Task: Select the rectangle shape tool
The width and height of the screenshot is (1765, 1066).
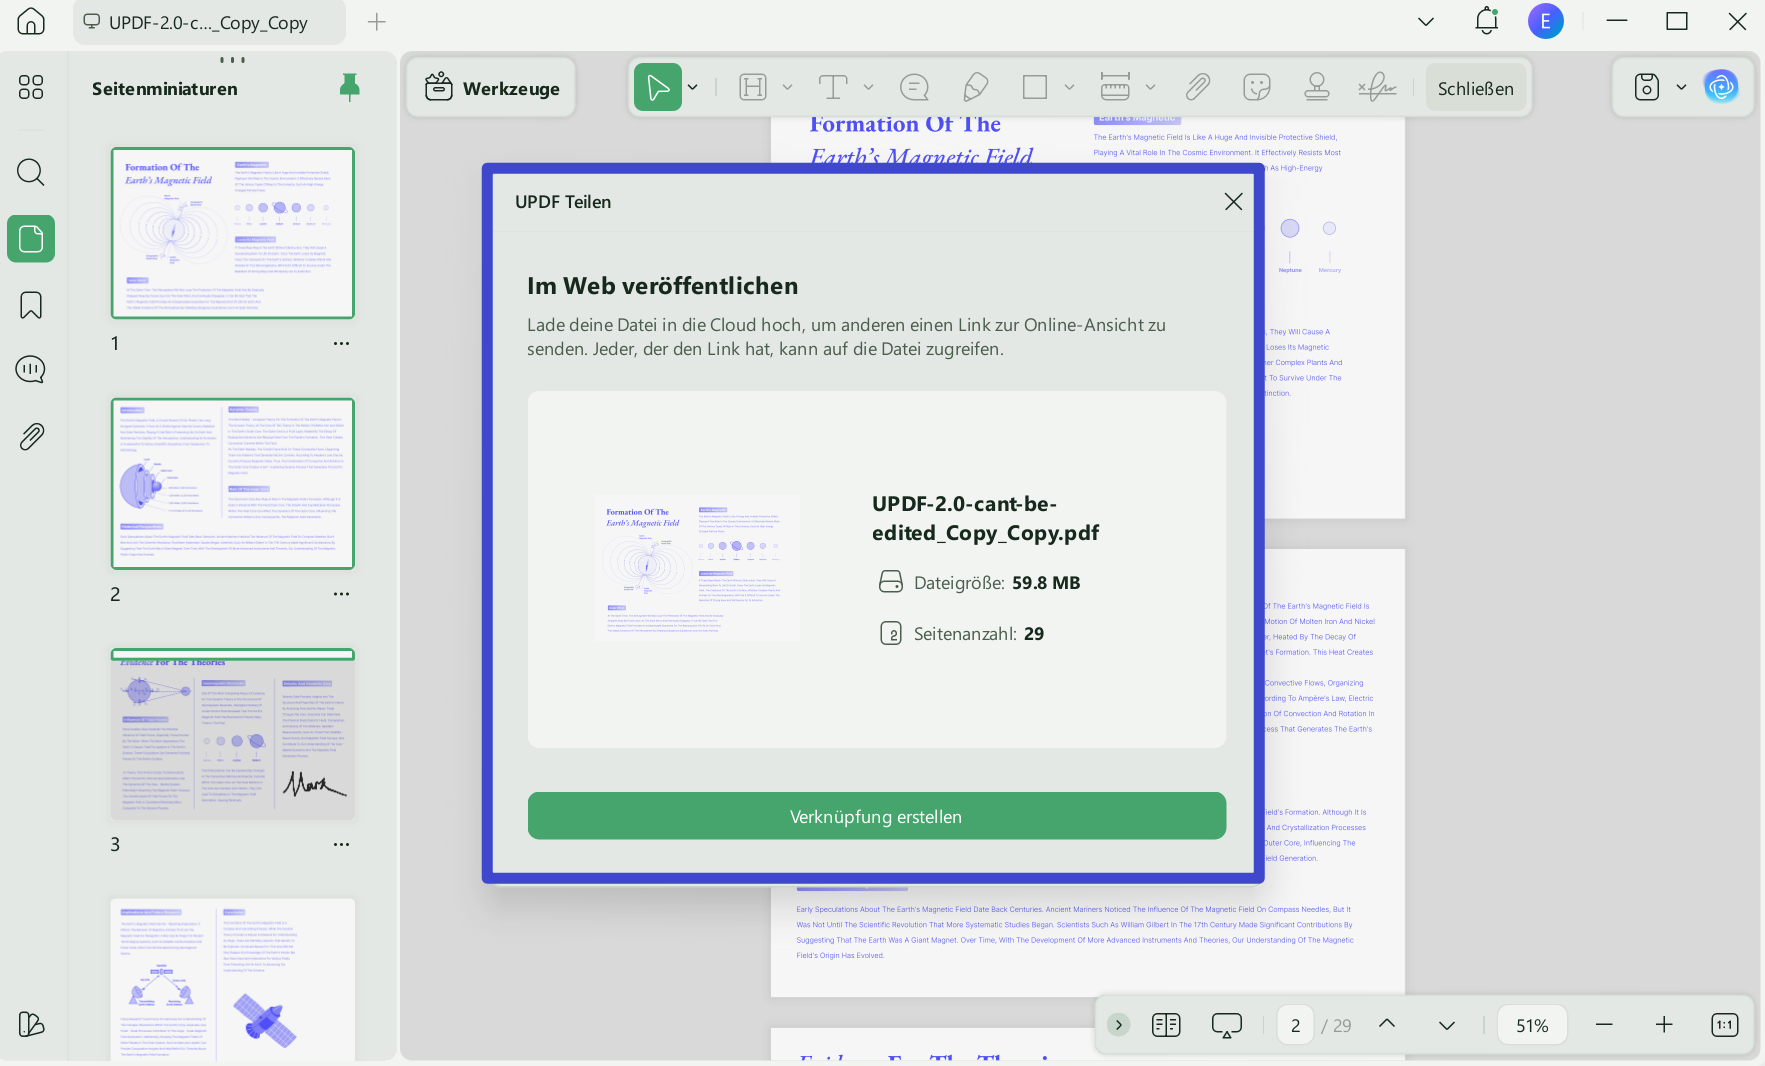Action: tap(1035, 88)
